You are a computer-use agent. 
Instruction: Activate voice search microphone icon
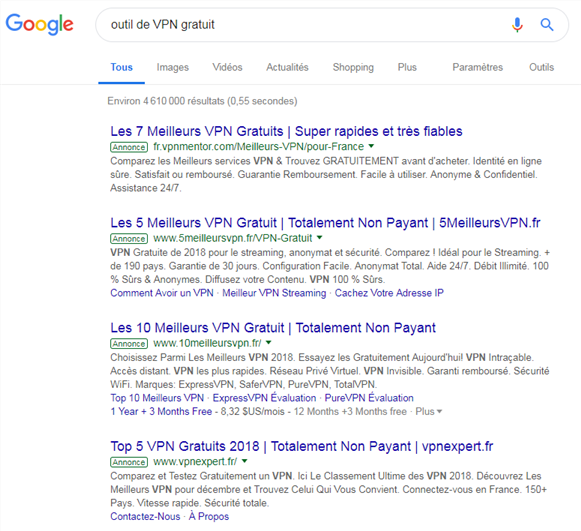(517, 25)
